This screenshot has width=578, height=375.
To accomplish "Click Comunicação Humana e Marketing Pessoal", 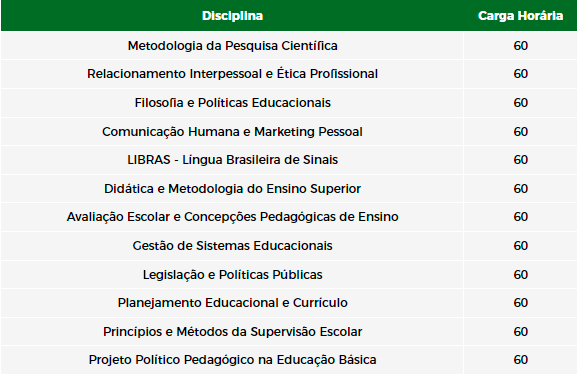I will point(232,132).
